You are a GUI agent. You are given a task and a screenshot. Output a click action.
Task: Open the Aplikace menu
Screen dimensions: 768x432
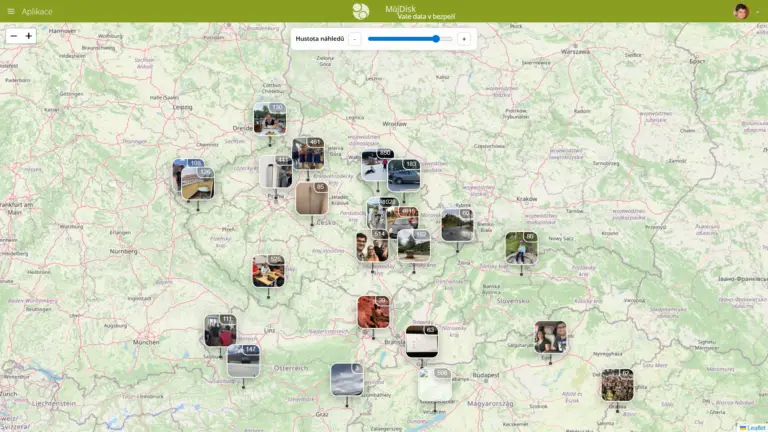[37, 11]
